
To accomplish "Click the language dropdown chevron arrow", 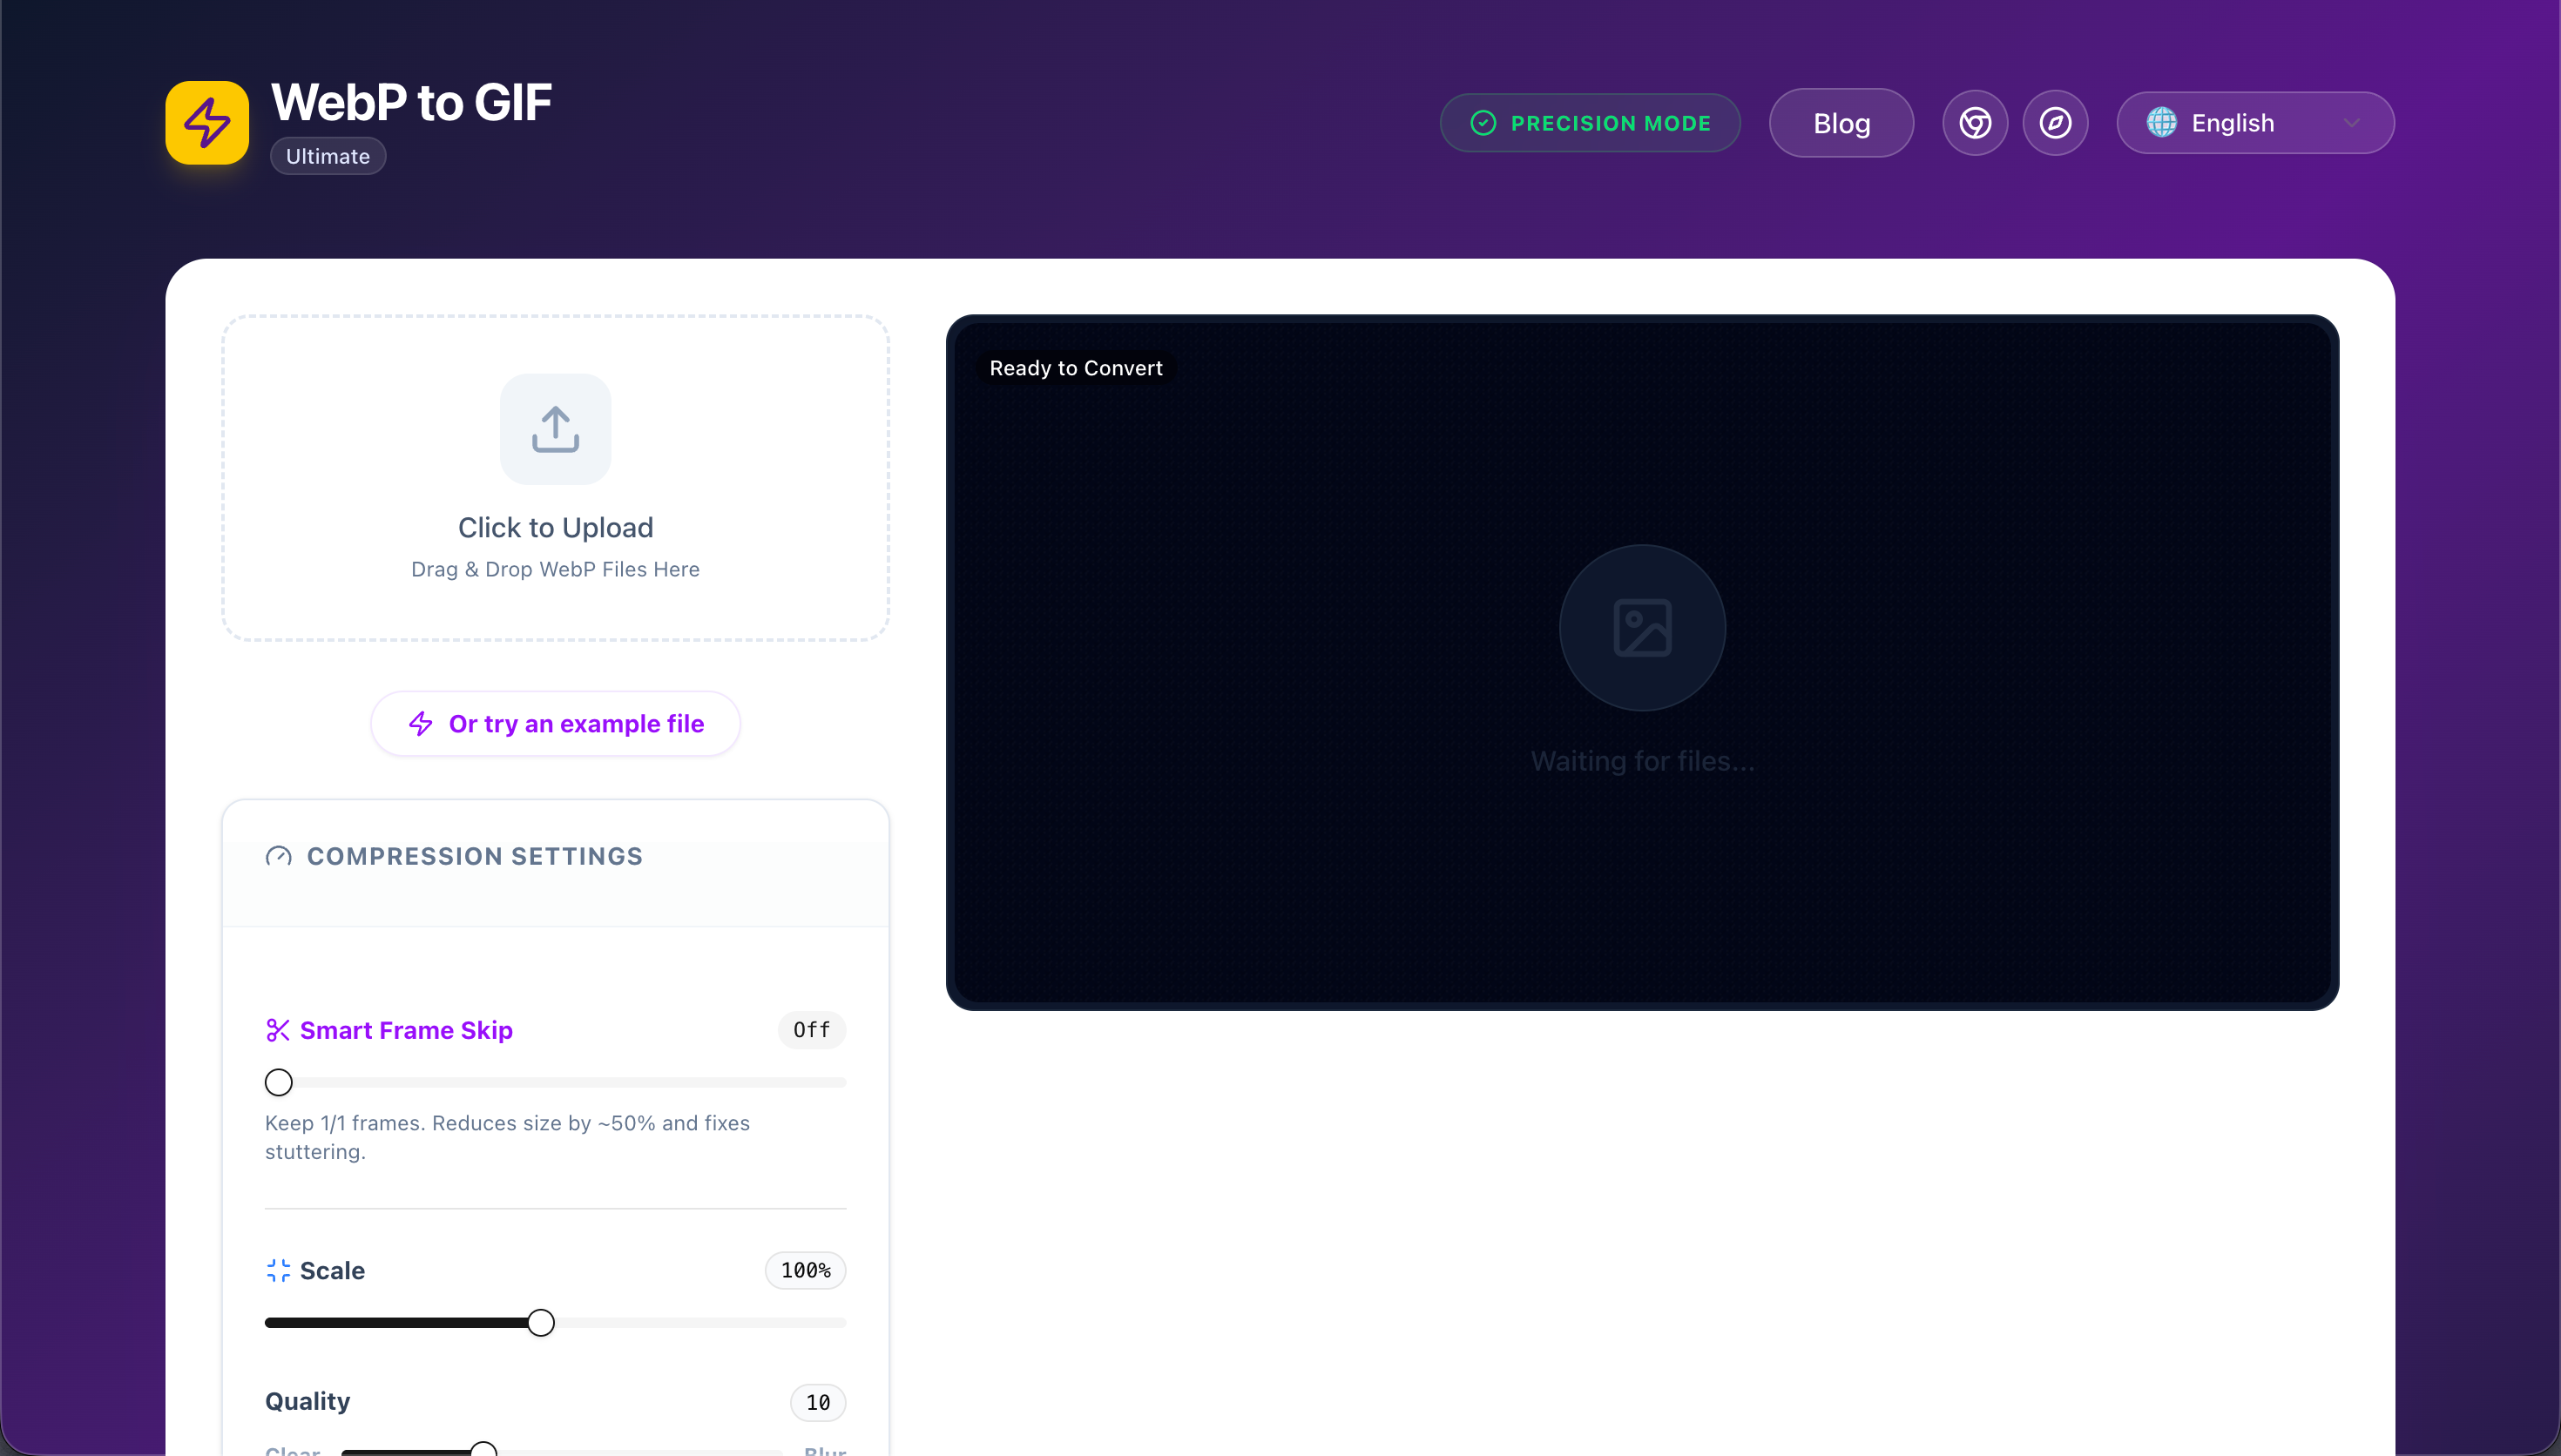I will [x=2351, y=123].
